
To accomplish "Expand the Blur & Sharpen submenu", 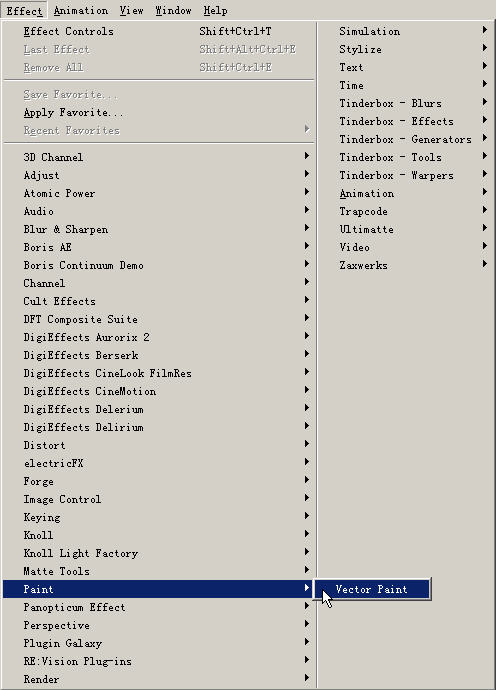I will coord(158,229).
